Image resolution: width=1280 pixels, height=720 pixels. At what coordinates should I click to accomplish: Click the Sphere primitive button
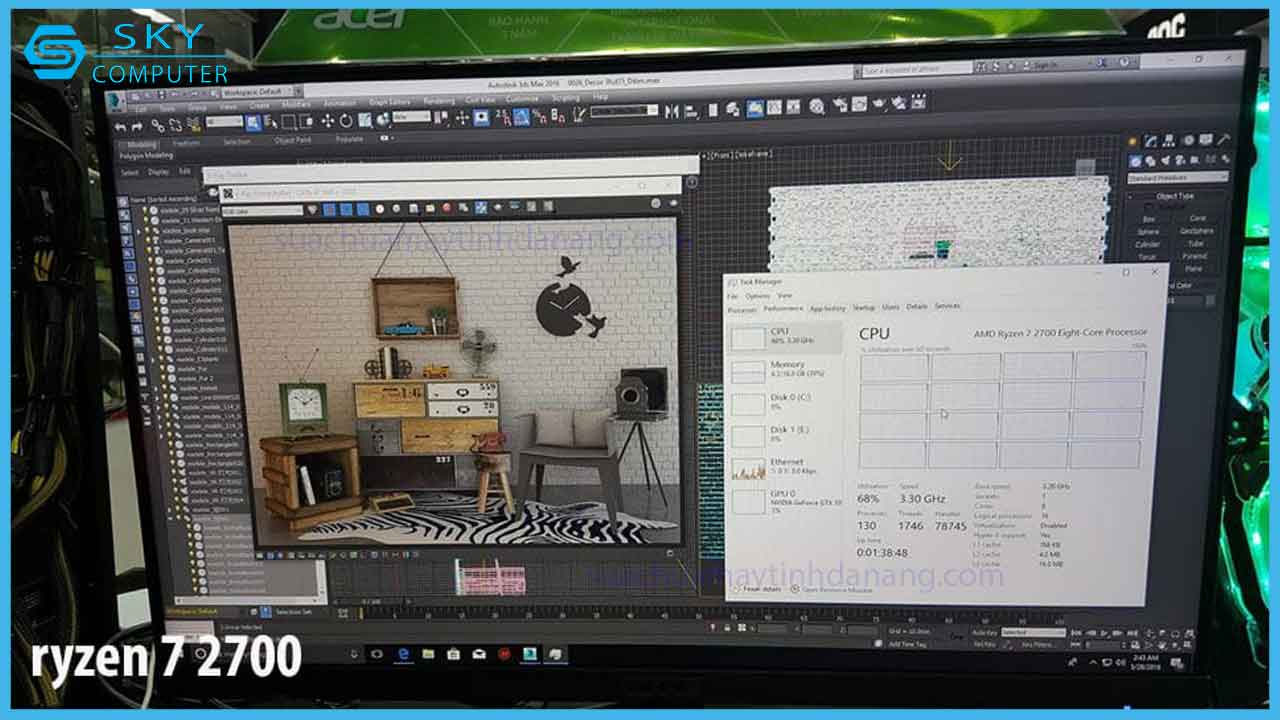pos(1149,232)
